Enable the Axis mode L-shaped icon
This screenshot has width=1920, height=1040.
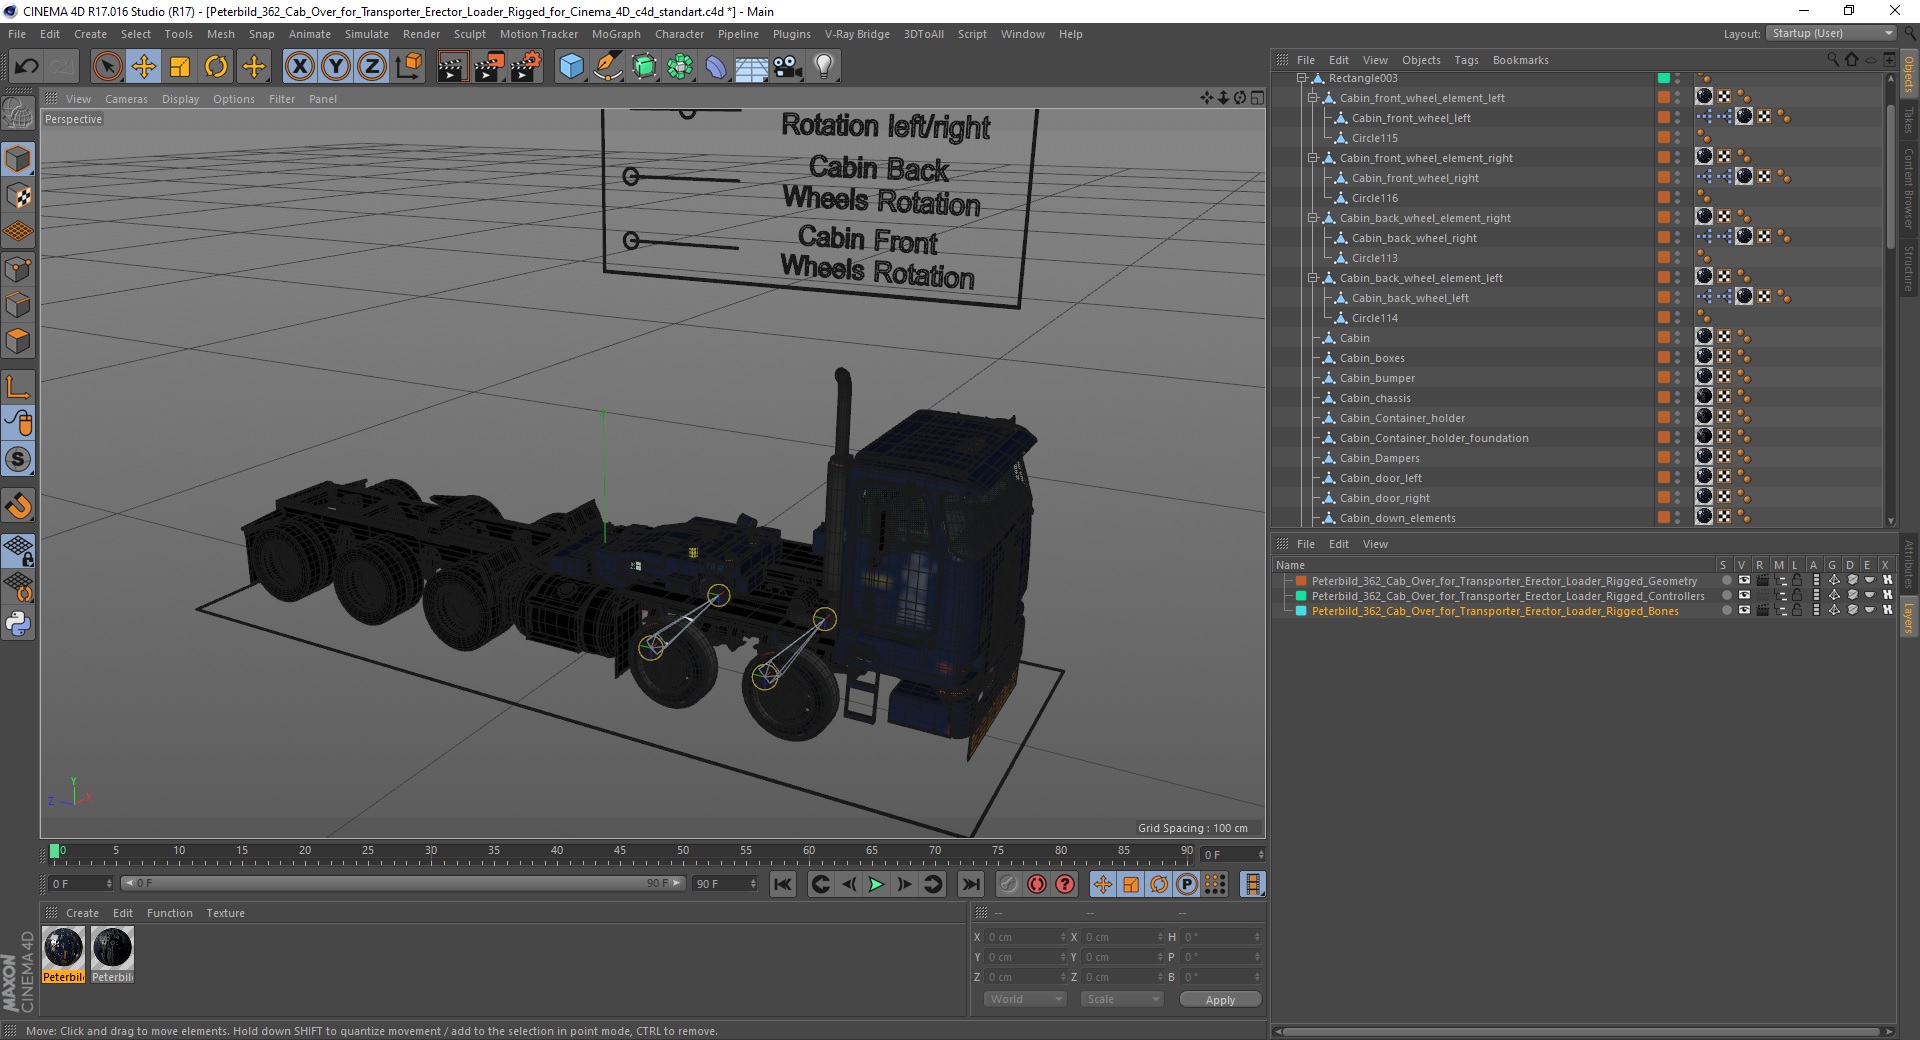coord(18,387)
